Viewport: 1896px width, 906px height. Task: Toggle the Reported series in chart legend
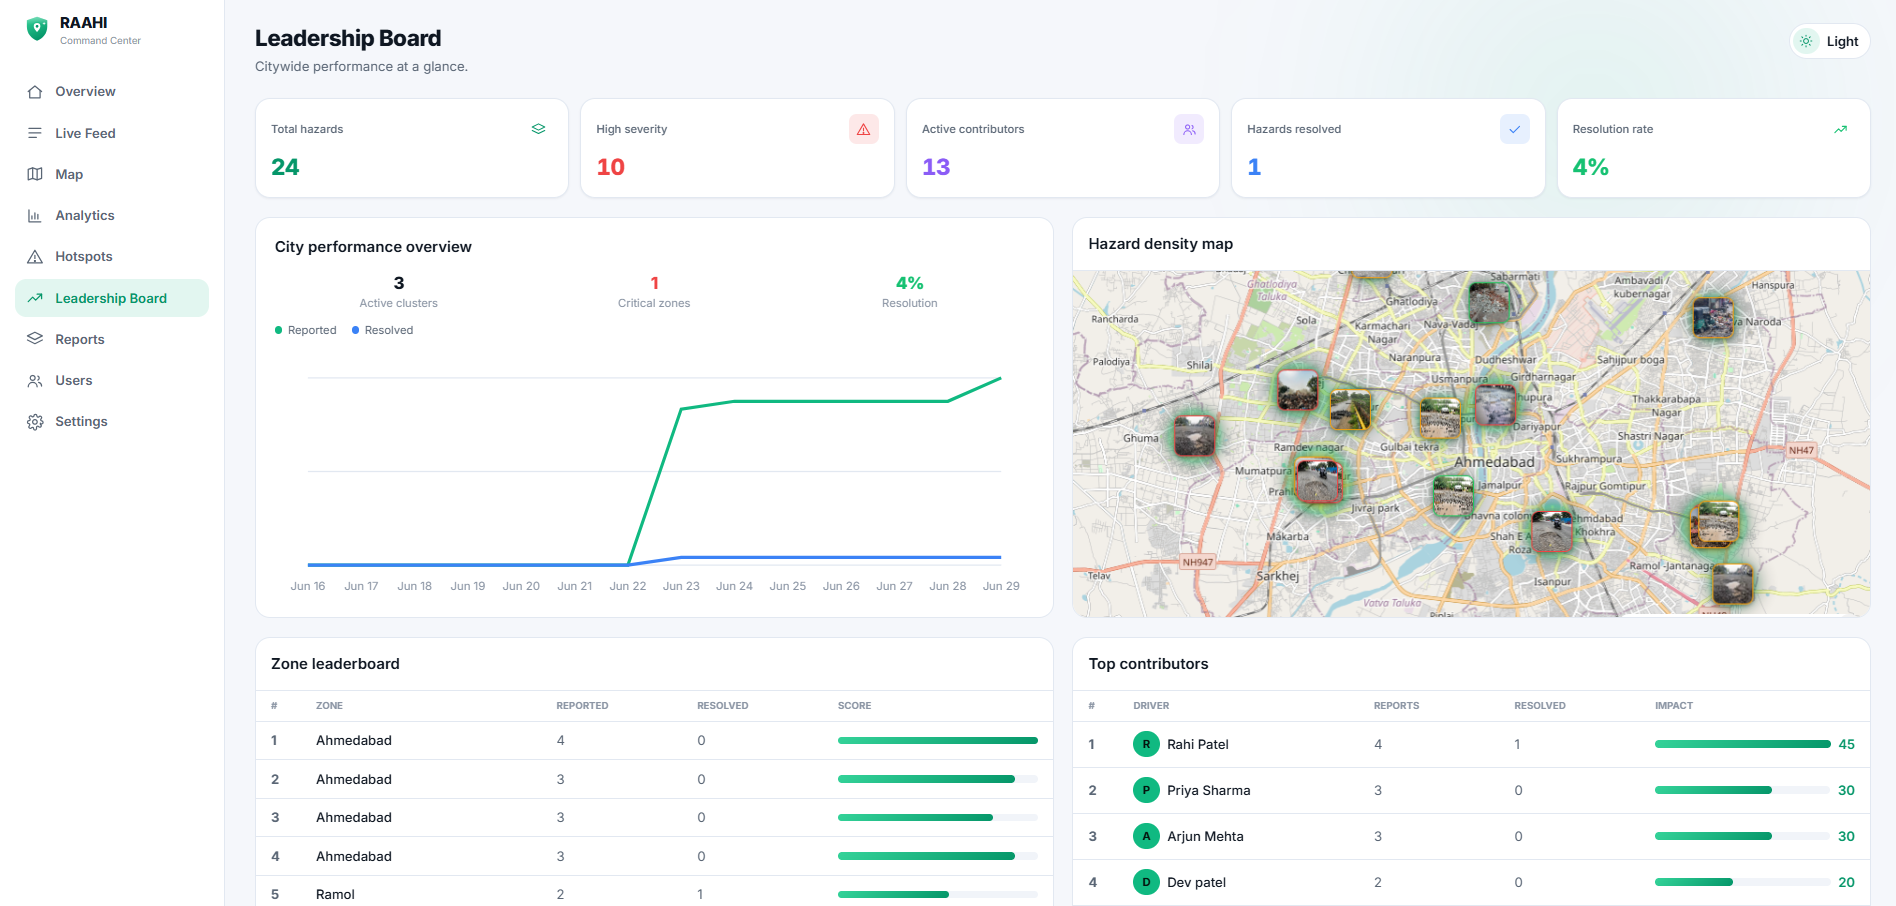[x=306, y=330]
